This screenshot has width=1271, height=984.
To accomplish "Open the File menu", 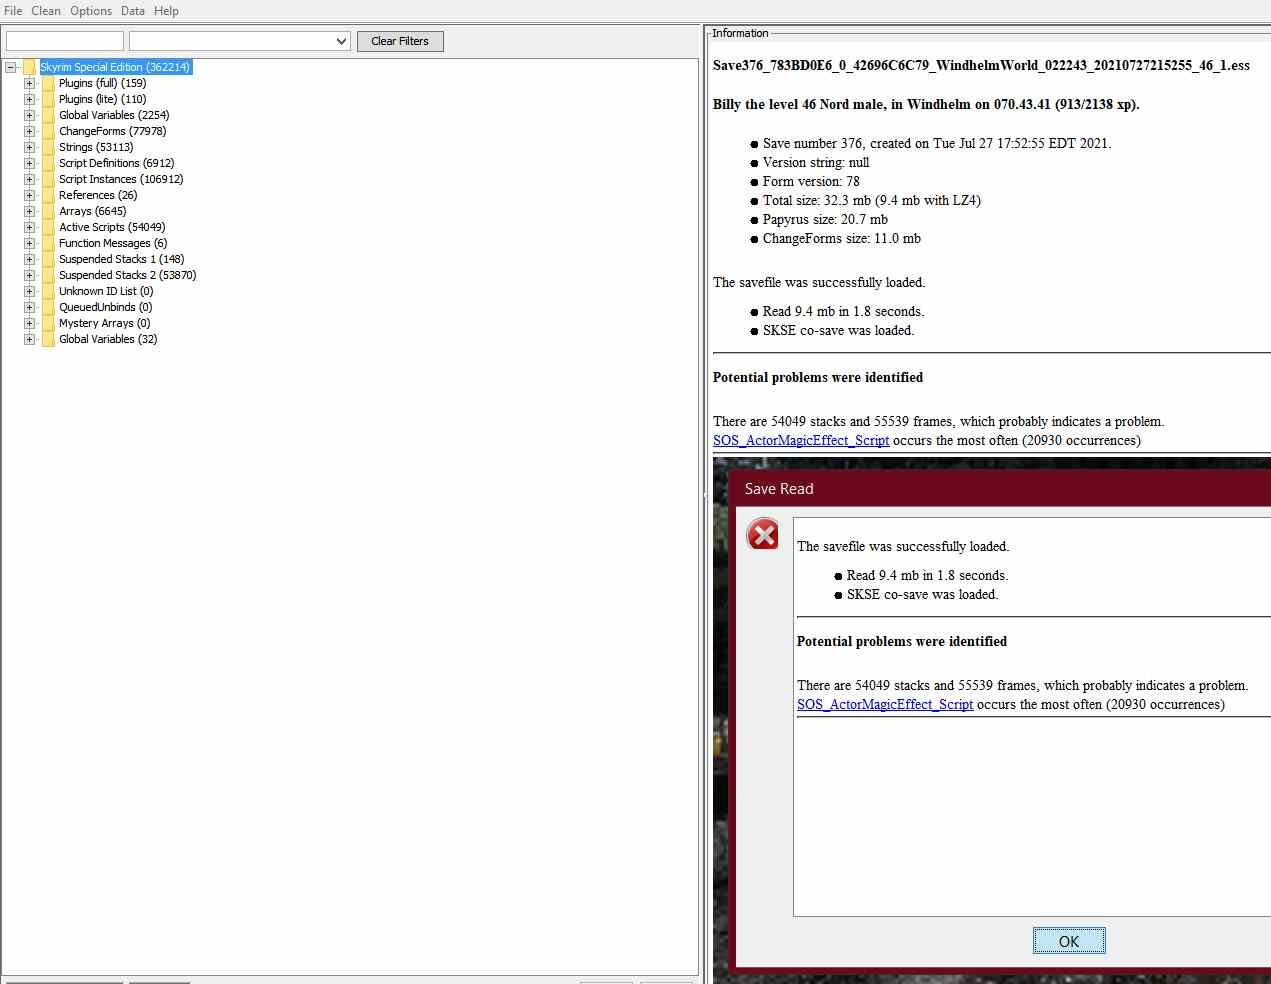I will (13, 11).
